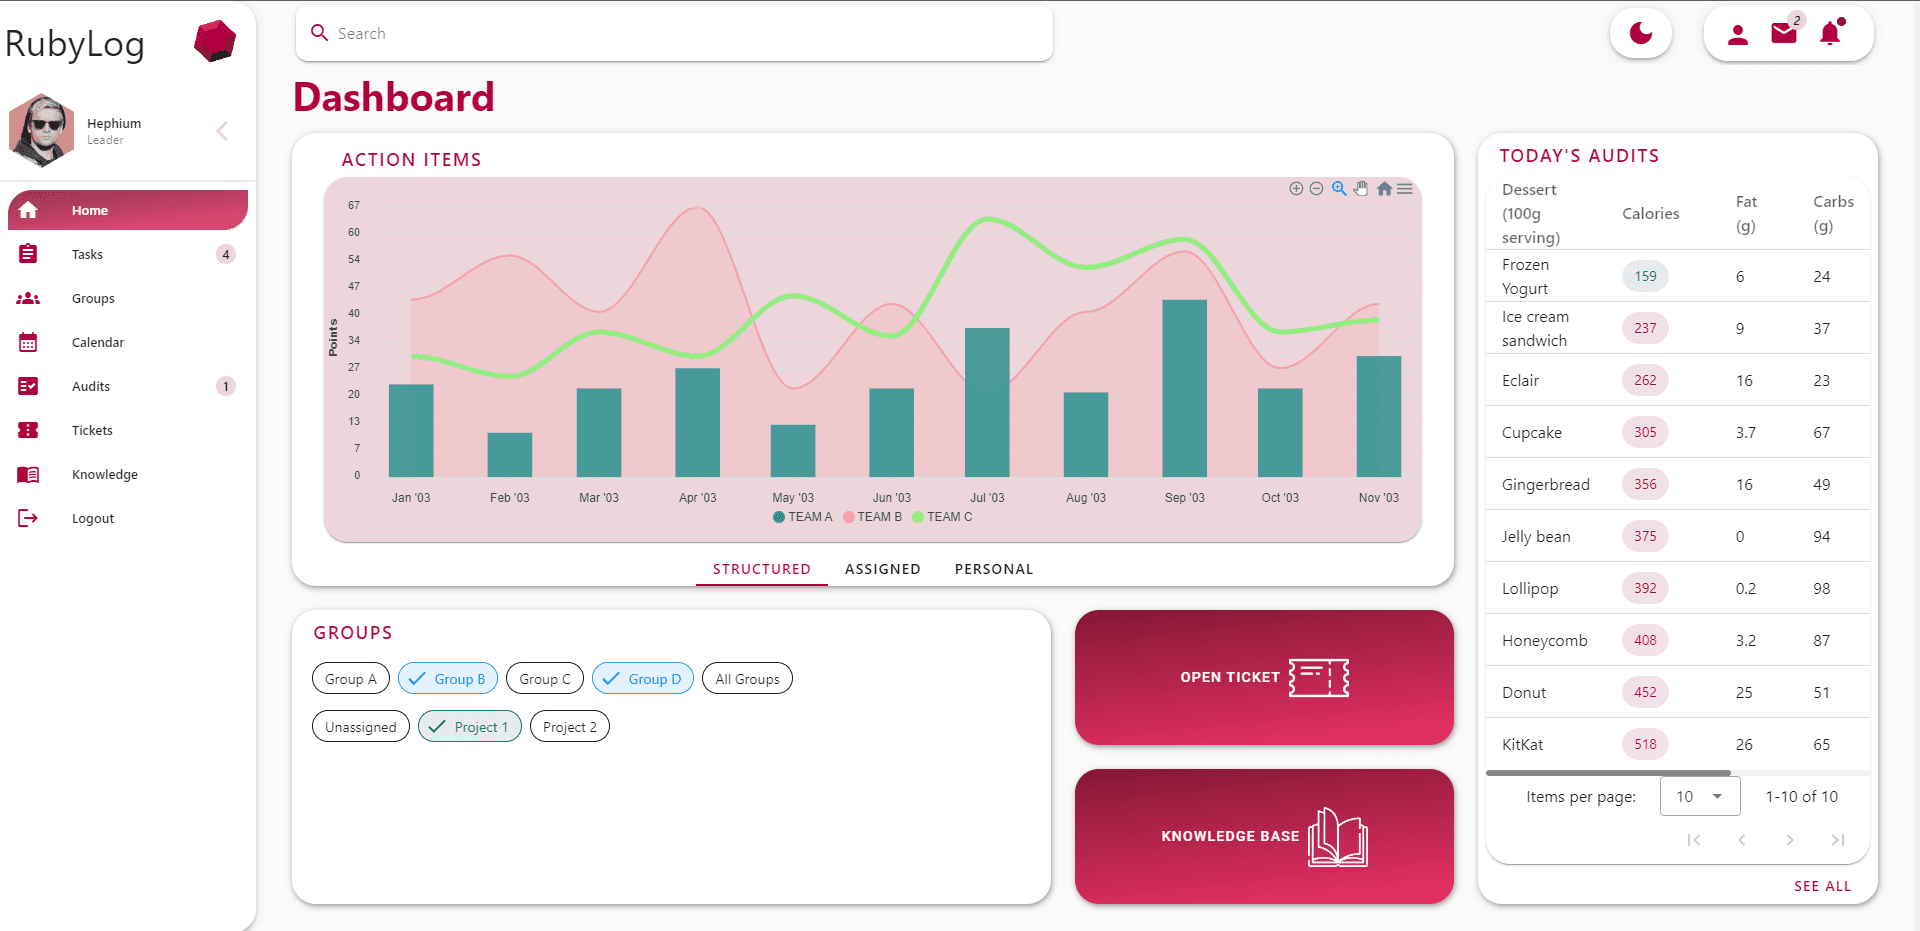This screenshot has height=931, width=1920.
Task: Click the Audits checklist icon
Action: pyautogui.click(x=28, y=386)
